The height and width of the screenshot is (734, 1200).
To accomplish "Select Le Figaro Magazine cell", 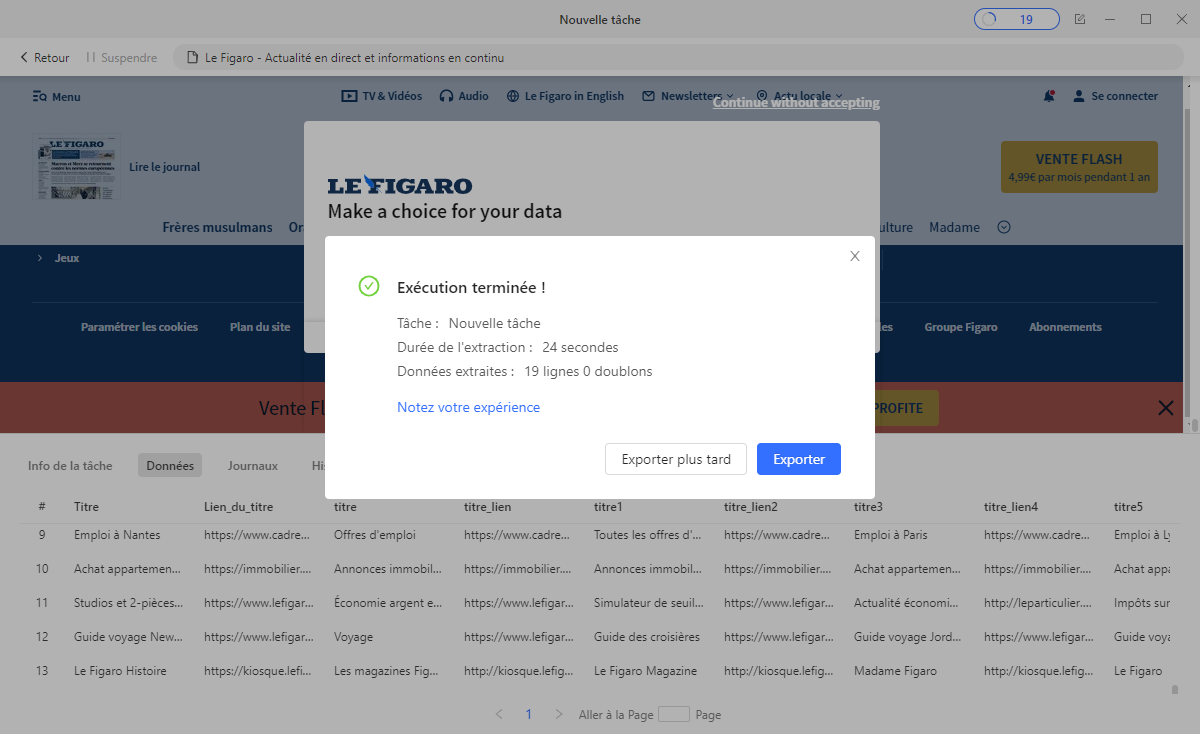I will pos(645,671).
